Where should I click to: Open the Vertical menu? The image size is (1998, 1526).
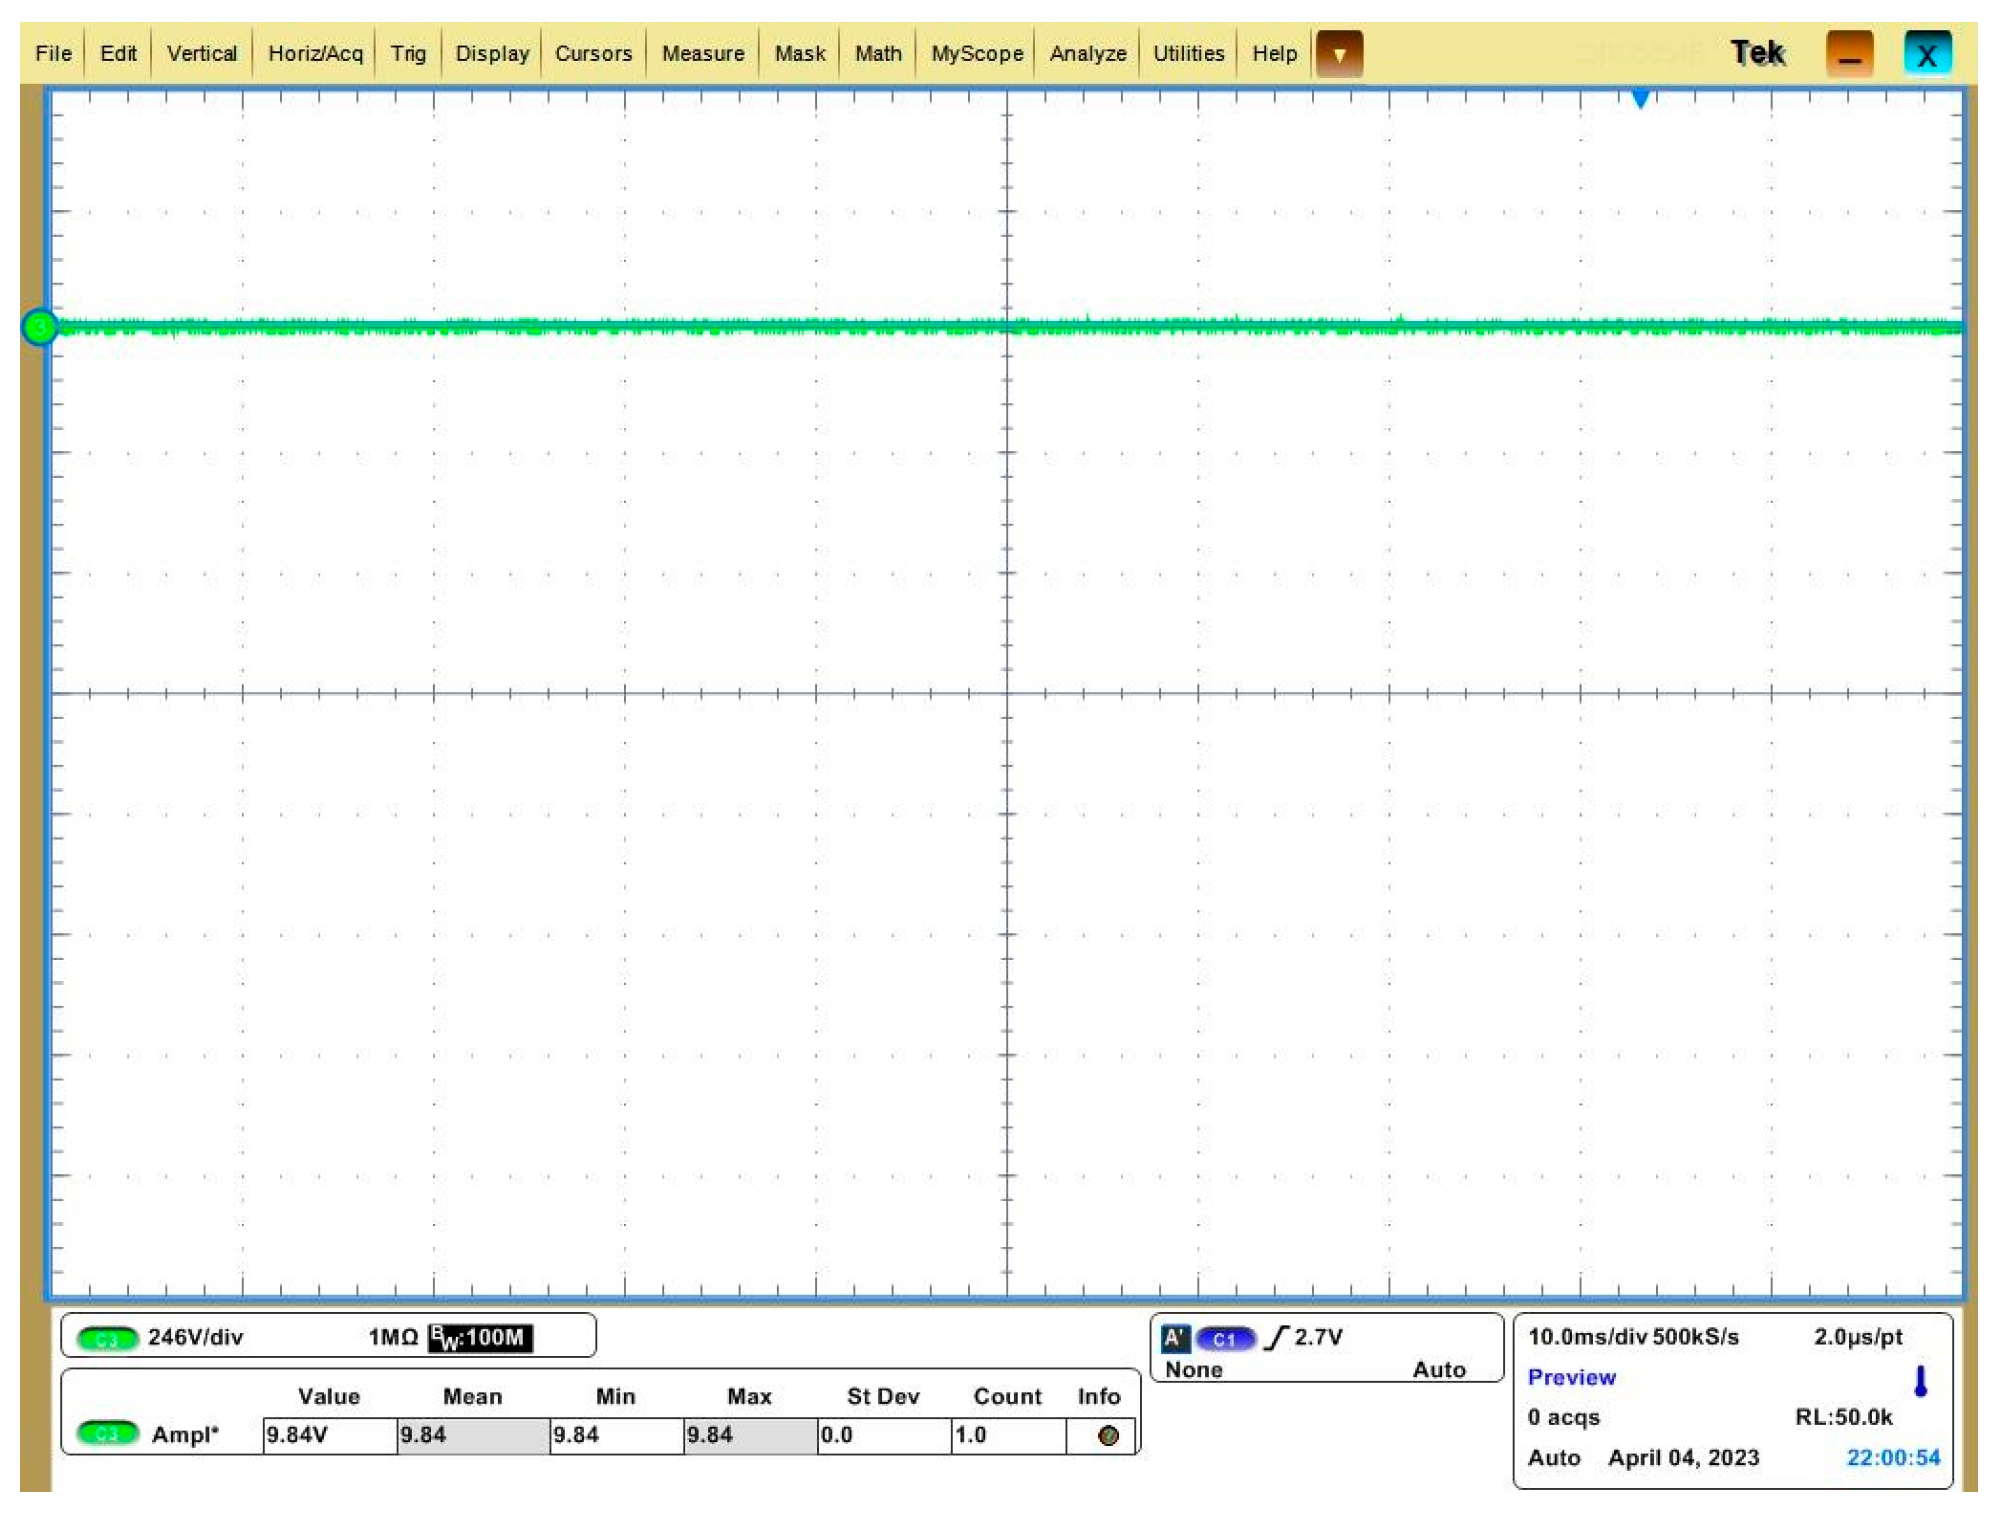point(201,54)
